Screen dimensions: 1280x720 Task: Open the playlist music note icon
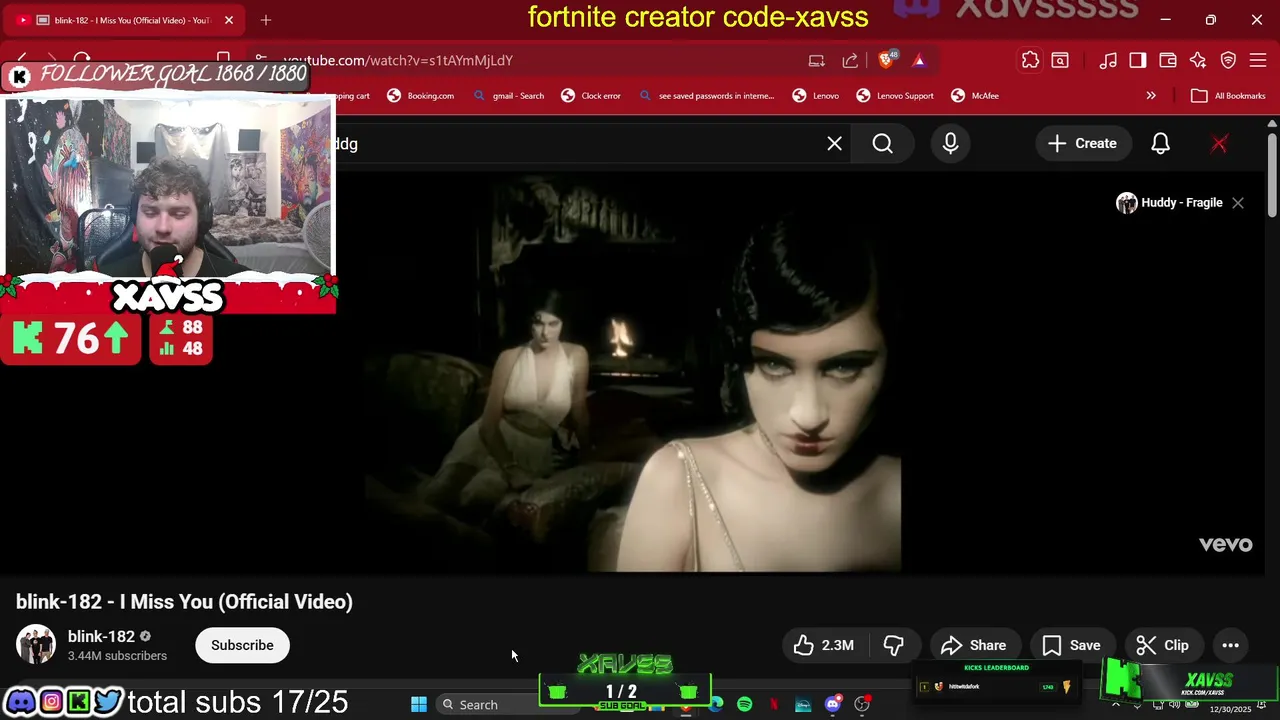(x=1108, y=60)
